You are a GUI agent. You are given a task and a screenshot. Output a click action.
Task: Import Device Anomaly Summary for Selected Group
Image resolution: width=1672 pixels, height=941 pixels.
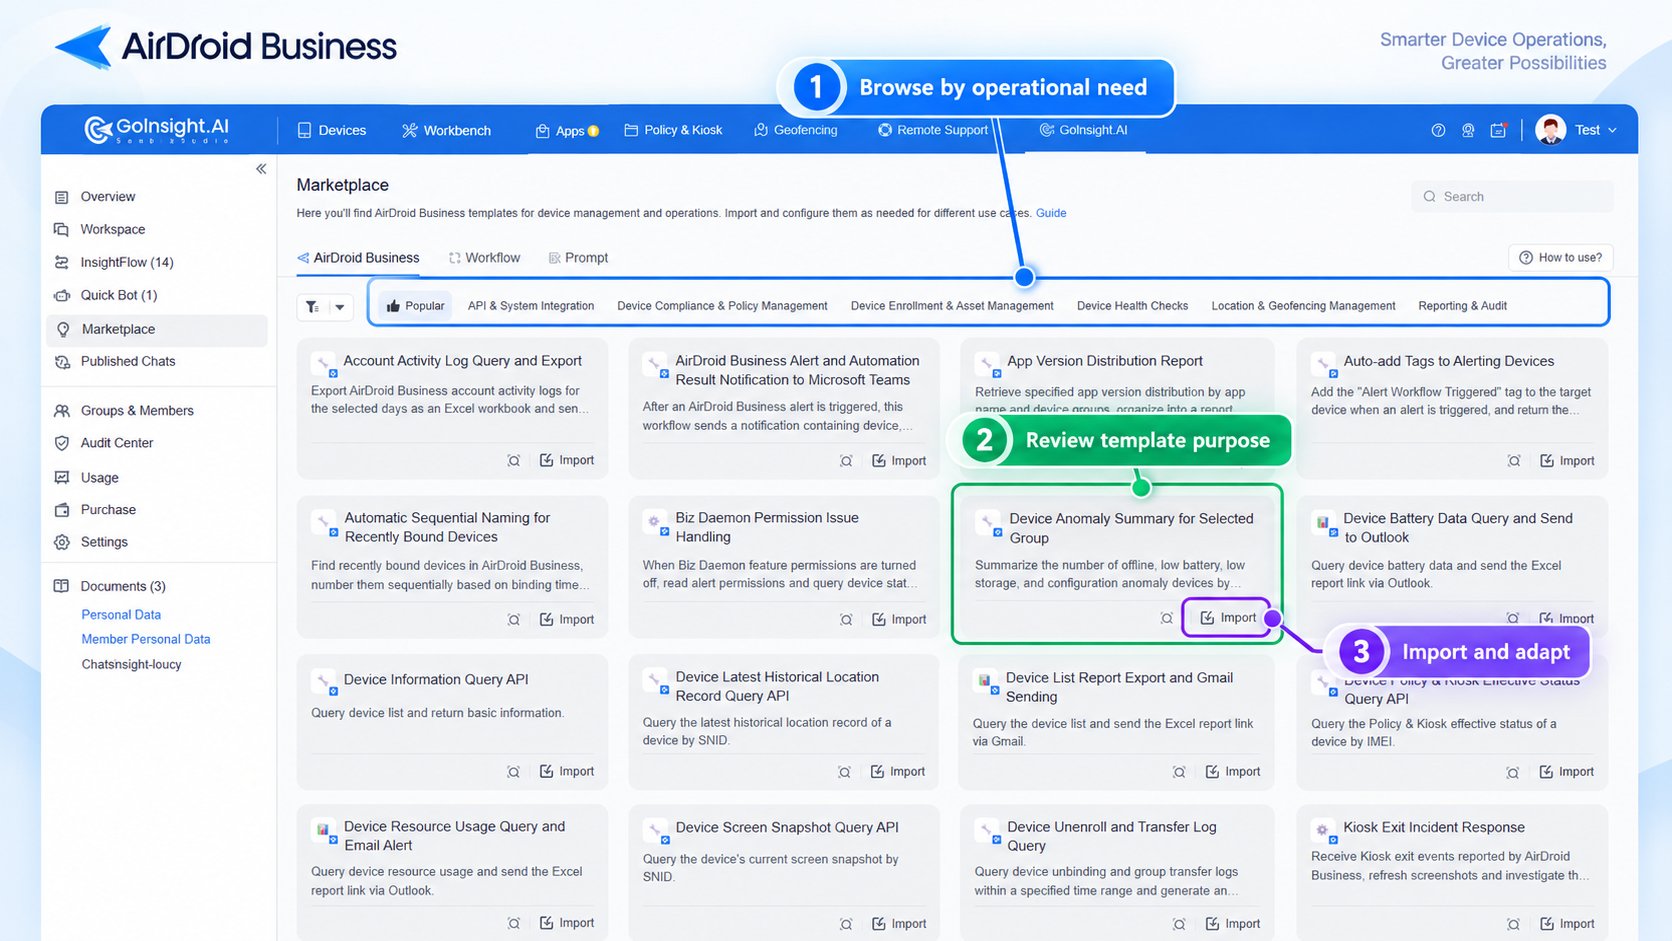click(x=1228, y=618)
